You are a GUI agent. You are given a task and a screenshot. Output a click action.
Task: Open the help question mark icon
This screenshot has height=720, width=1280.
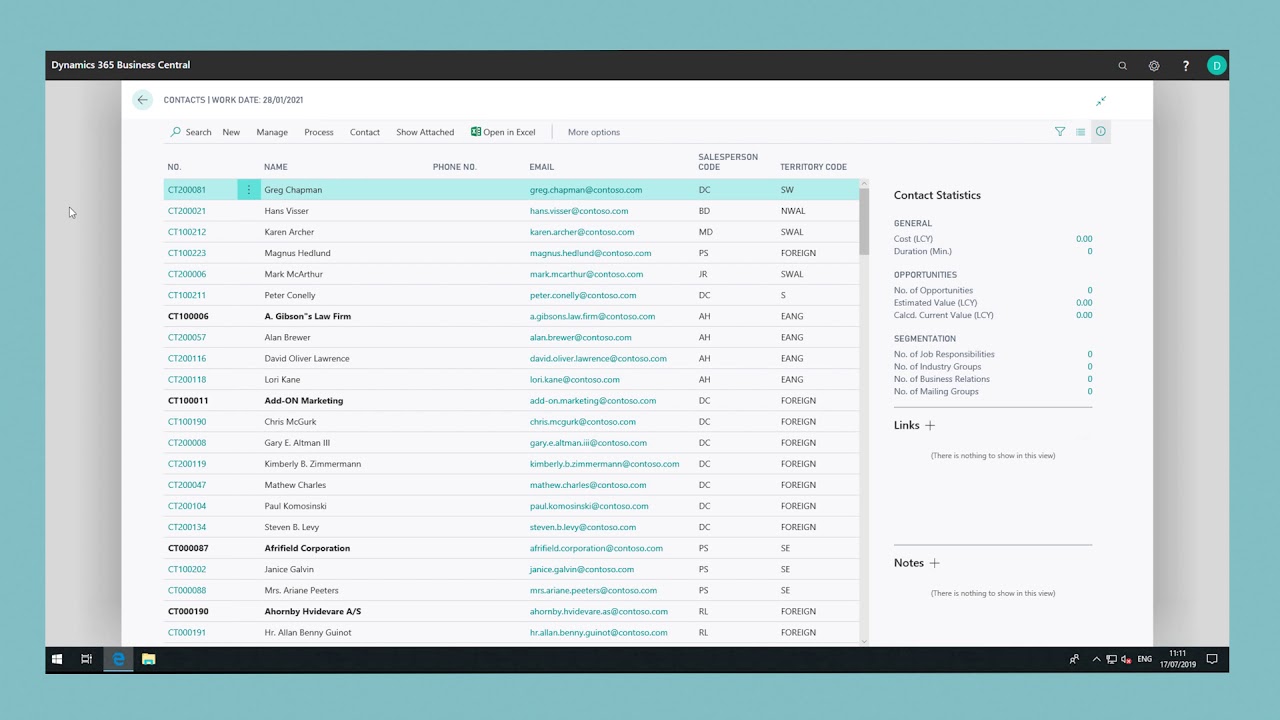pos(1186,65)
